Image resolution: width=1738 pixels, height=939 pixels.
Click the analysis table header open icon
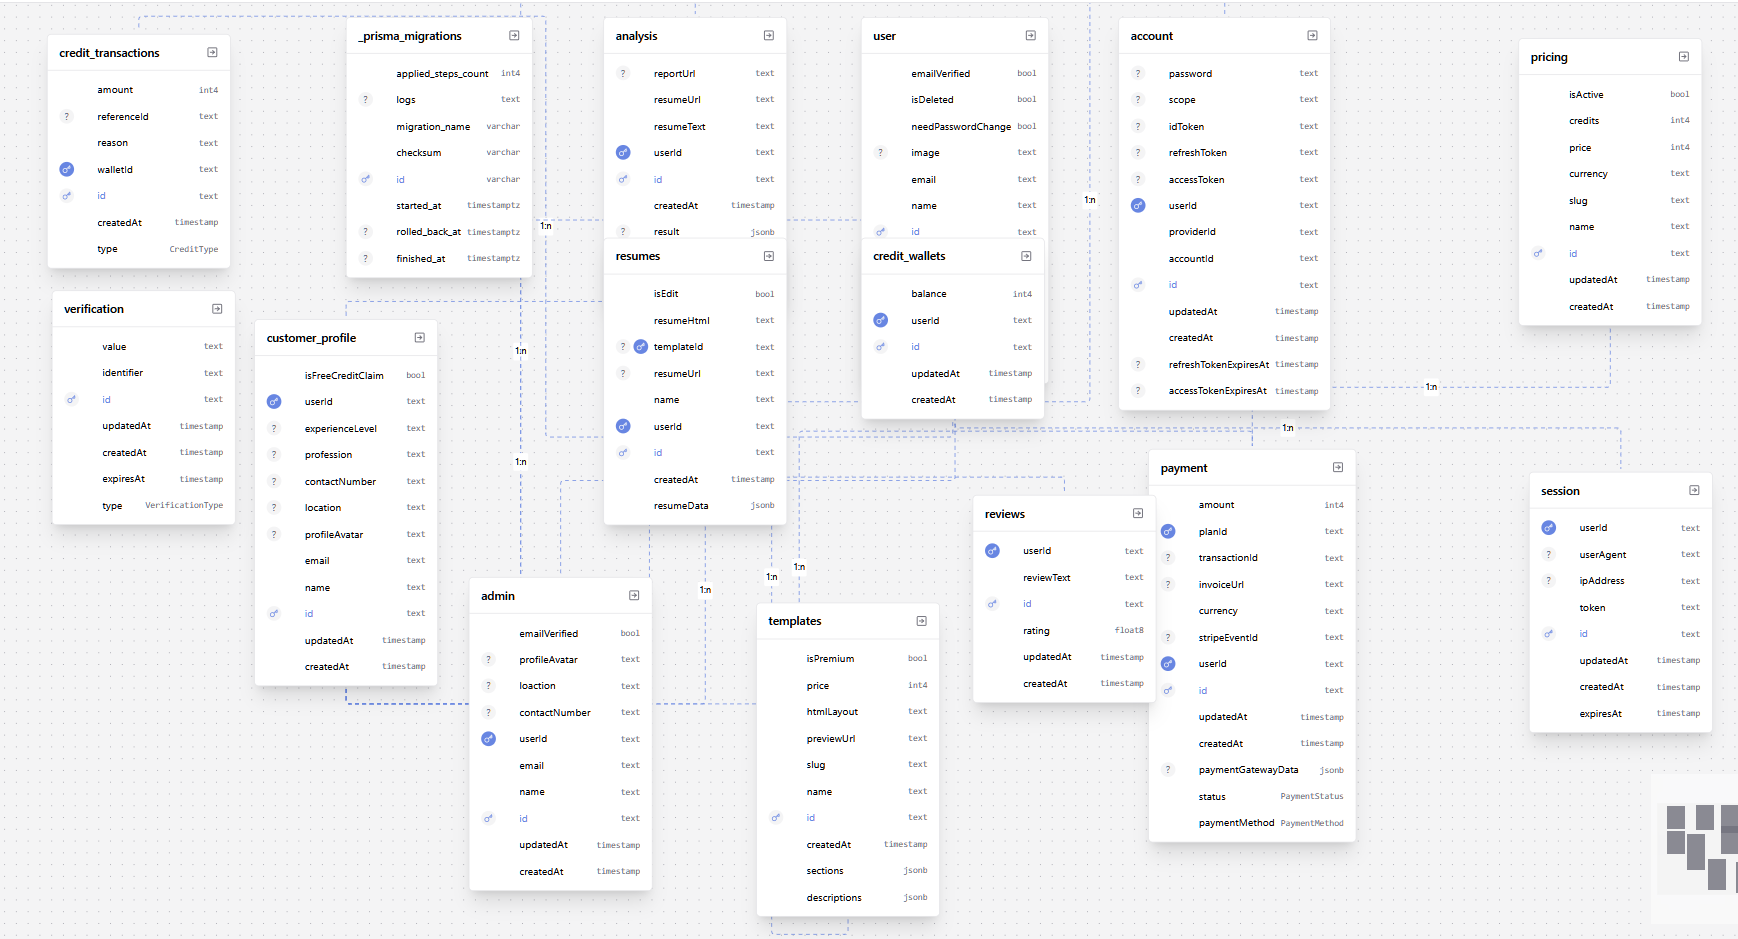pos(769,35)
